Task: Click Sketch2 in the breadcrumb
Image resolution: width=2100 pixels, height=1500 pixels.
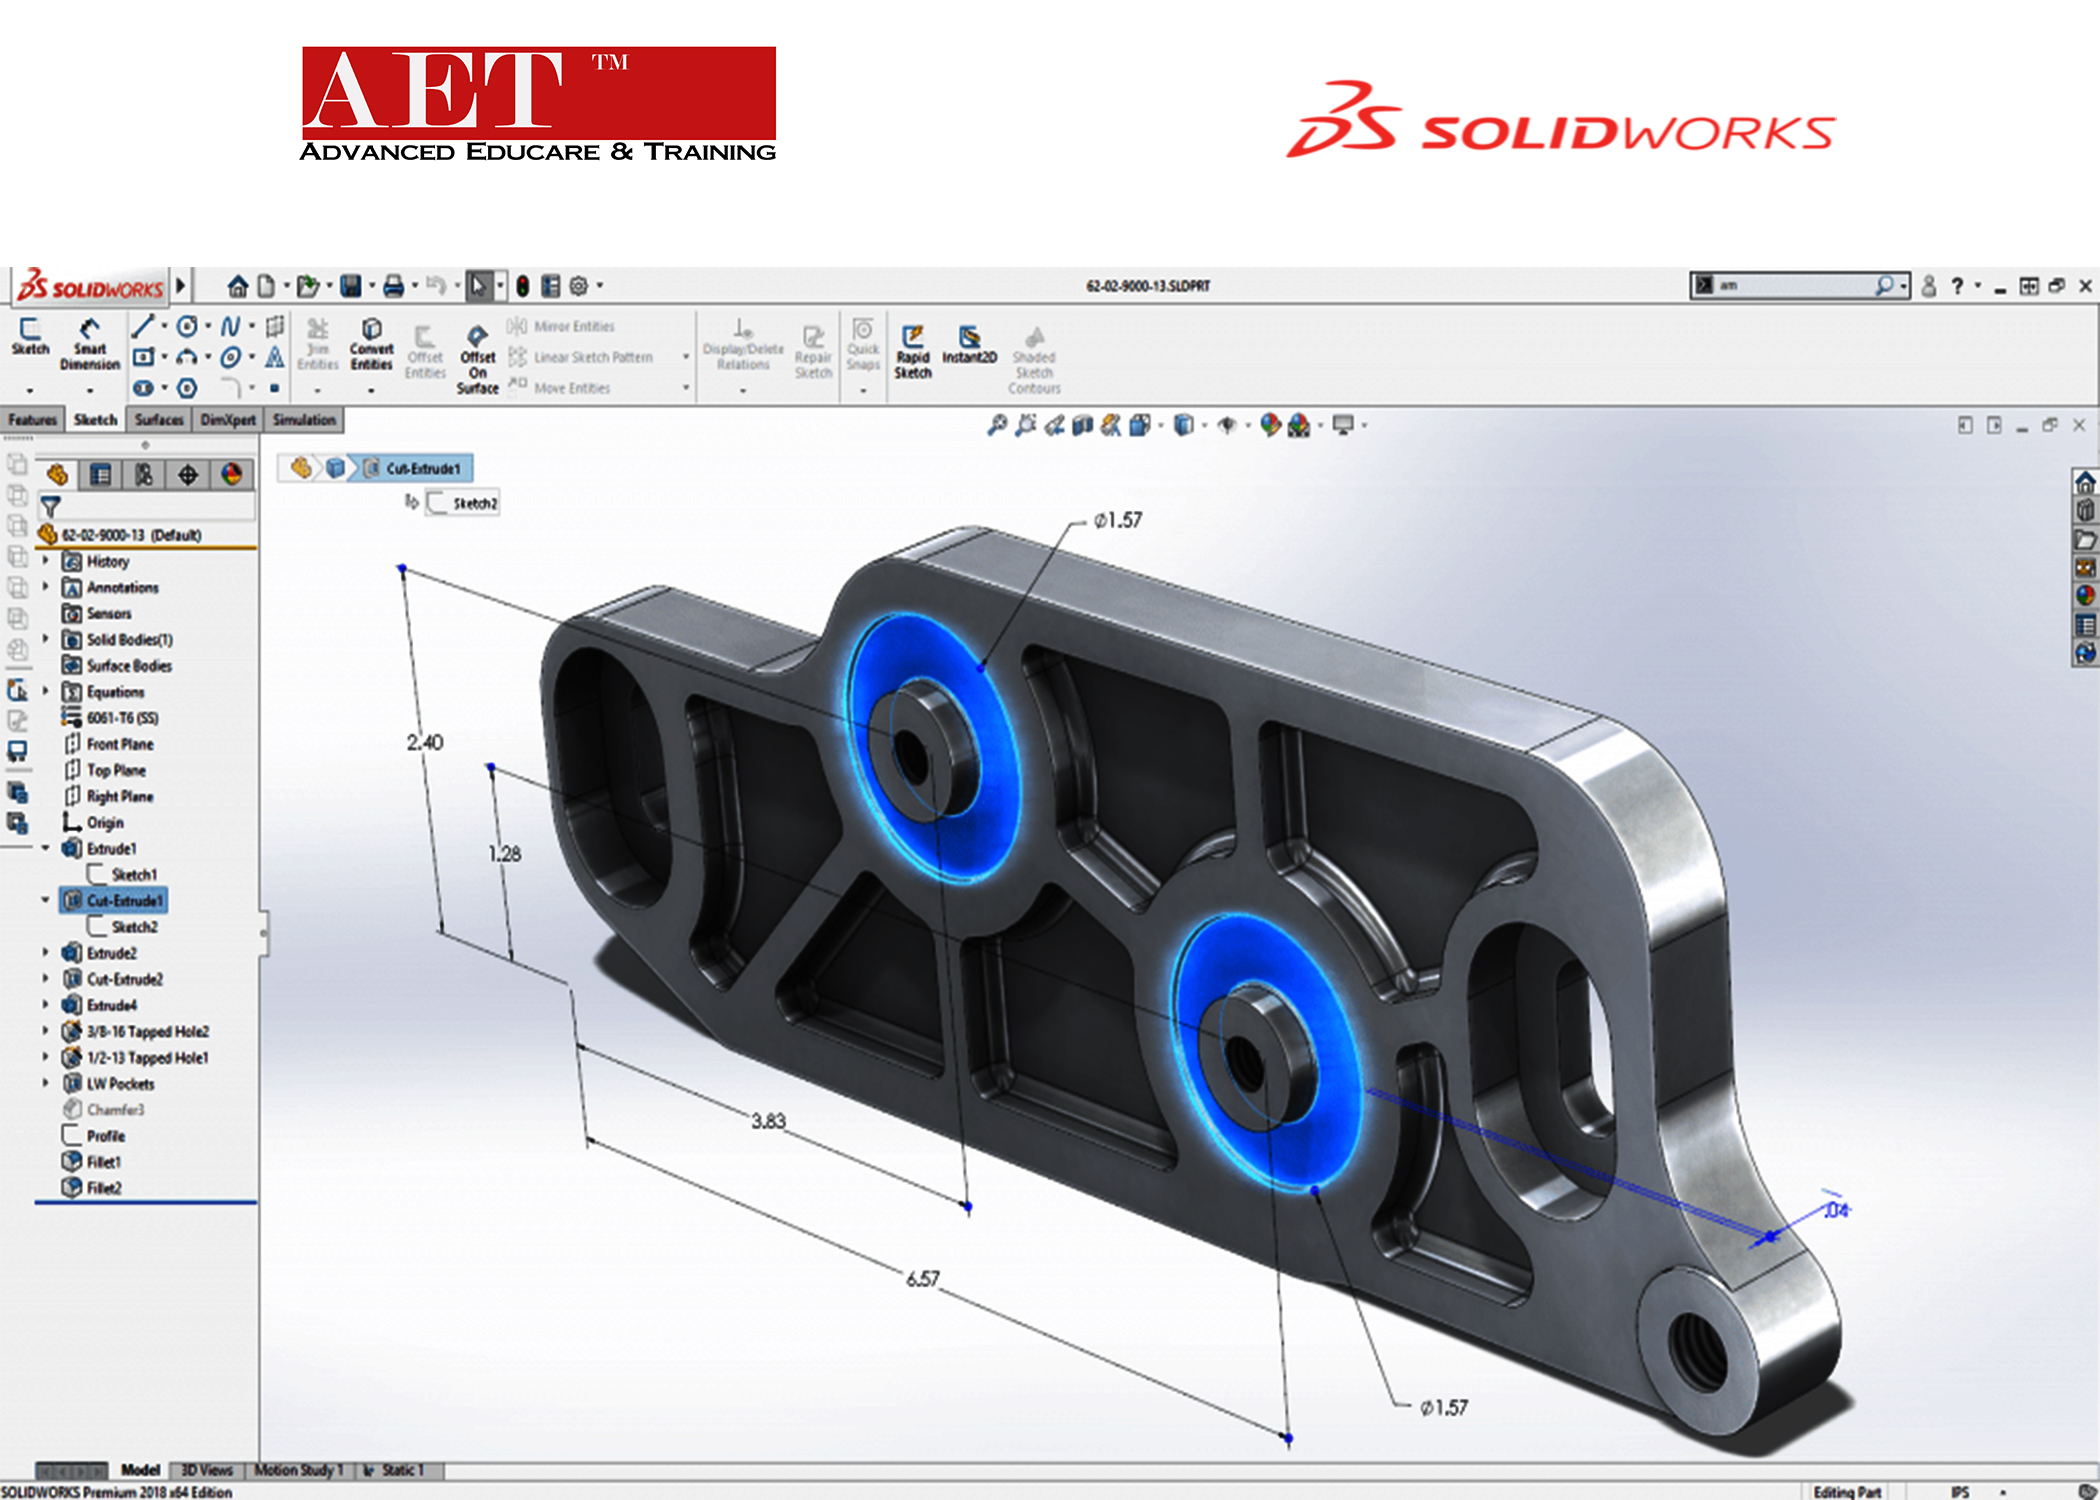Action: (x=464, y=503)
